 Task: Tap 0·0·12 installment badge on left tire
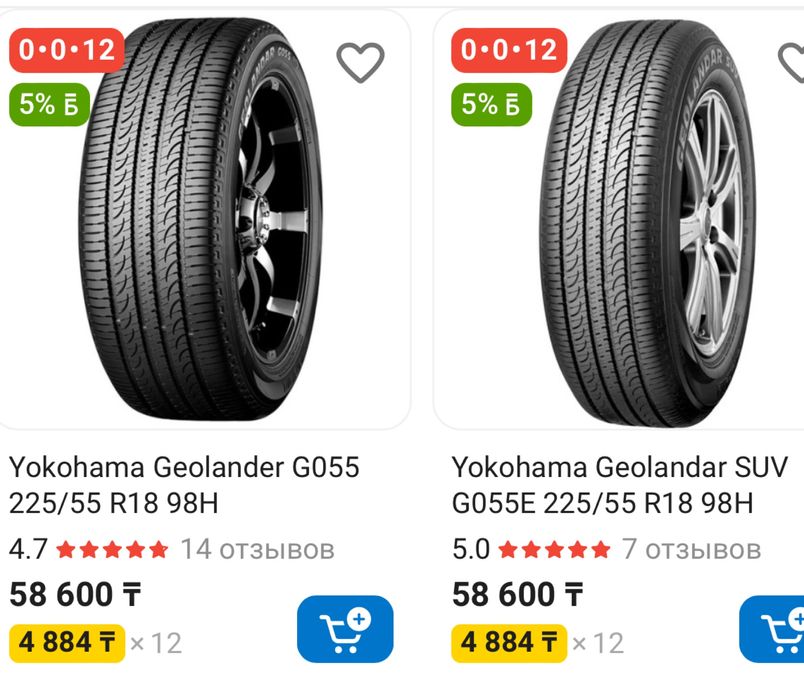click(66, 49)
